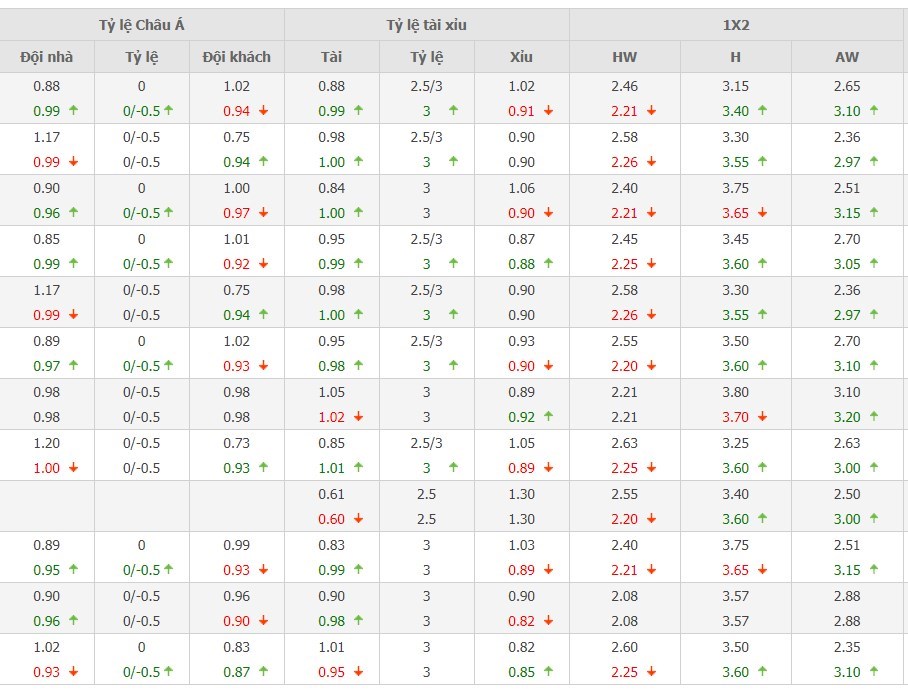Click the Xỉu column header
This screenshot has width=908, height=691.
(x=521, y=57)
